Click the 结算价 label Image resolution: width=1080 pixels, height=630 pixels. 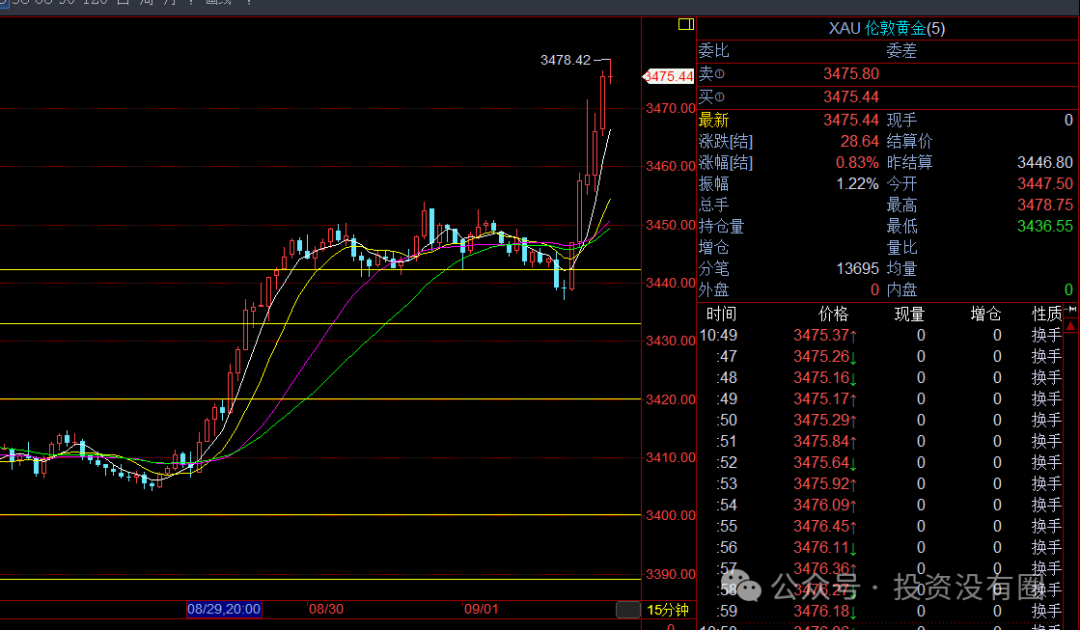909,141
